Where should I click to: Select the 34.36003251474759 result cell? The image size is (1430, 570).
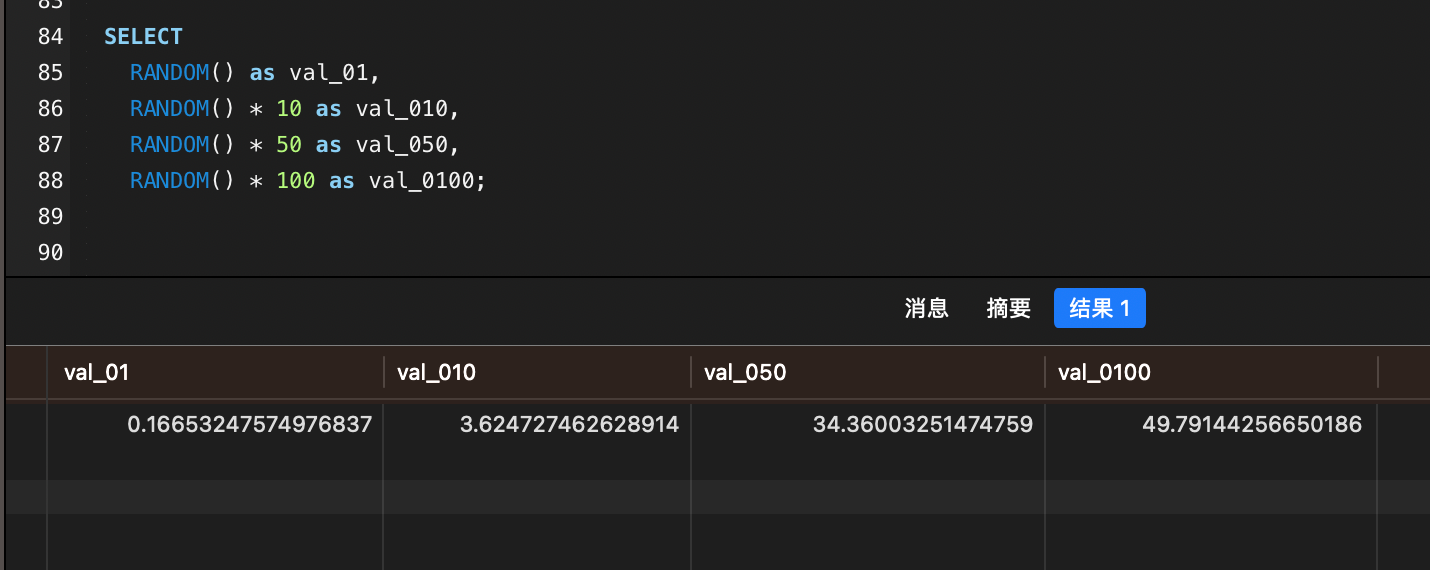tap(922, 425)
